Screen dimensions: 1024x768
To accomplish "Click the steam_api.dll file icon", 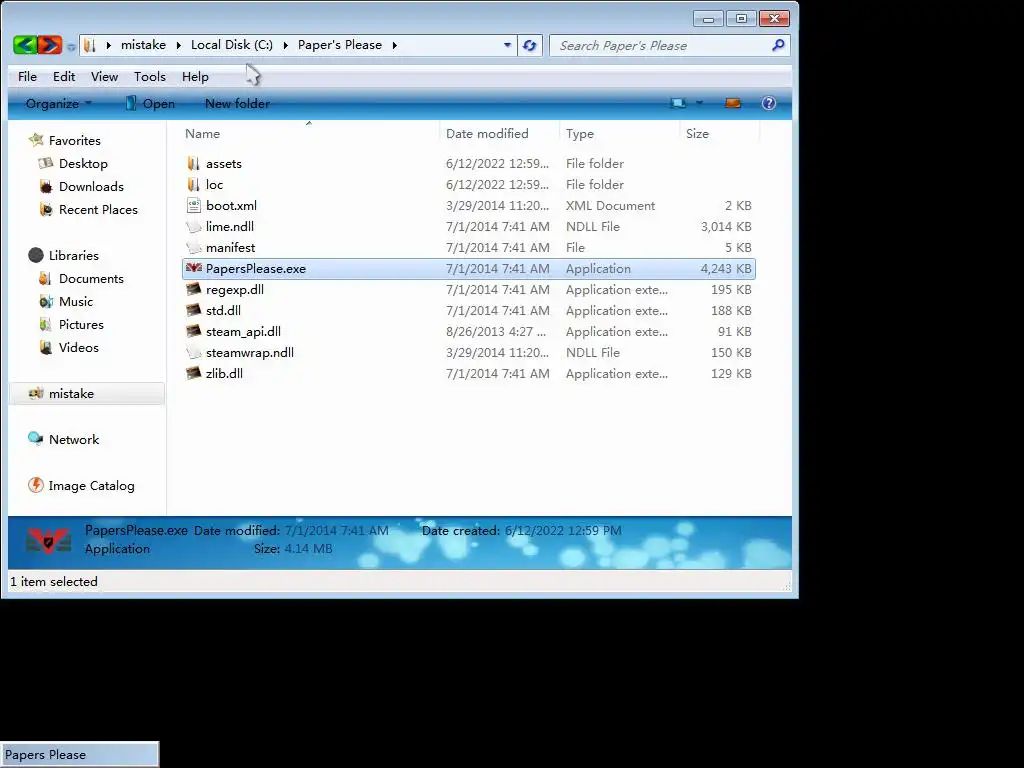I will [193, 331].
